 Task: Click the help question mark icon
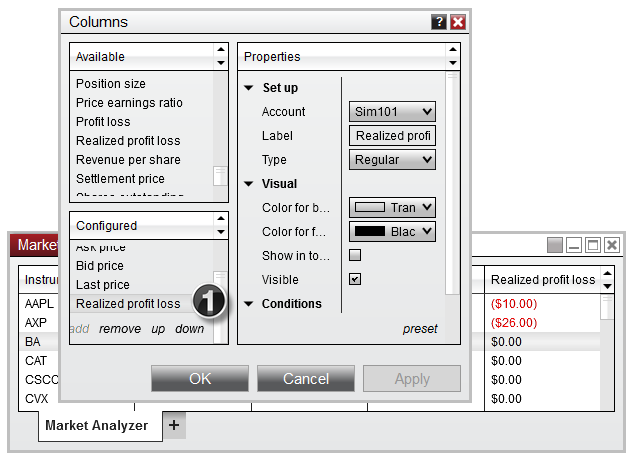(439, 22)
